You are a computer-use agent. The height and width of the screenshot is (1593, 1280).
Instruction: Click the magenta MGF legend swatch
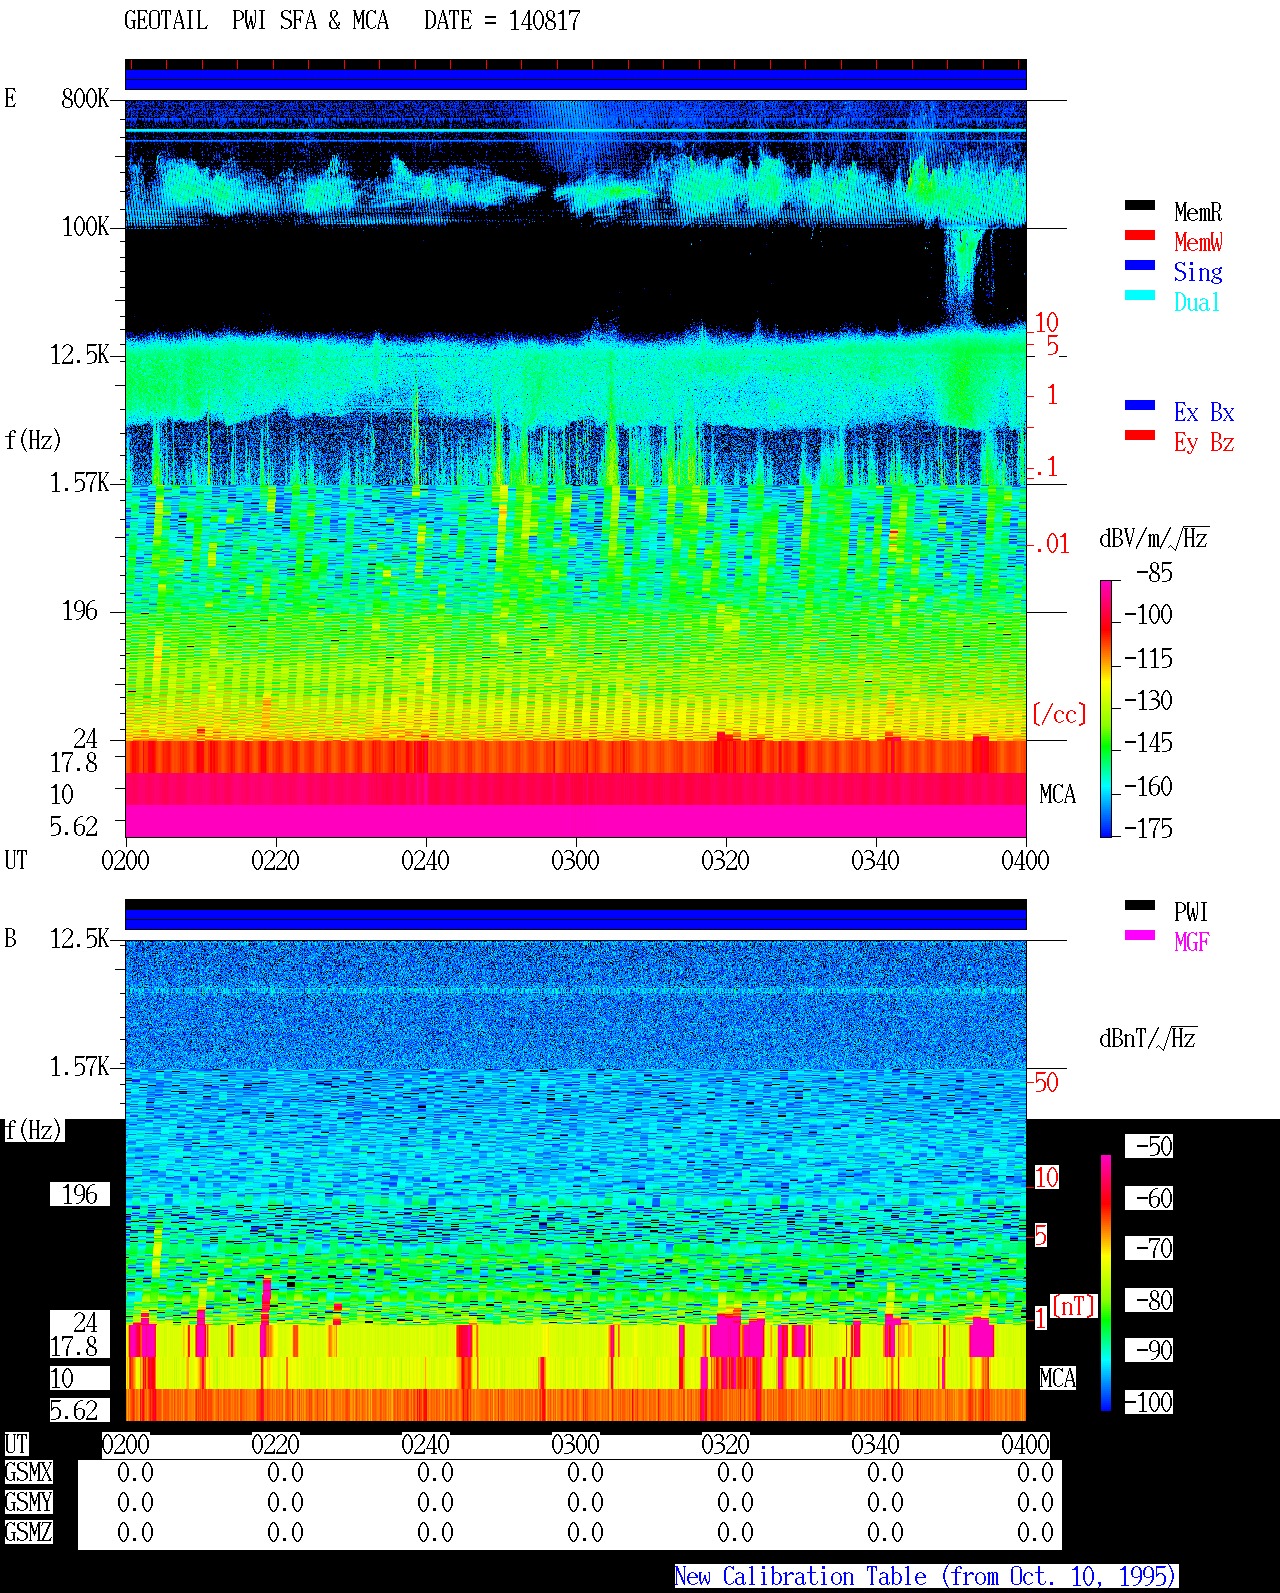point(1139,935)
